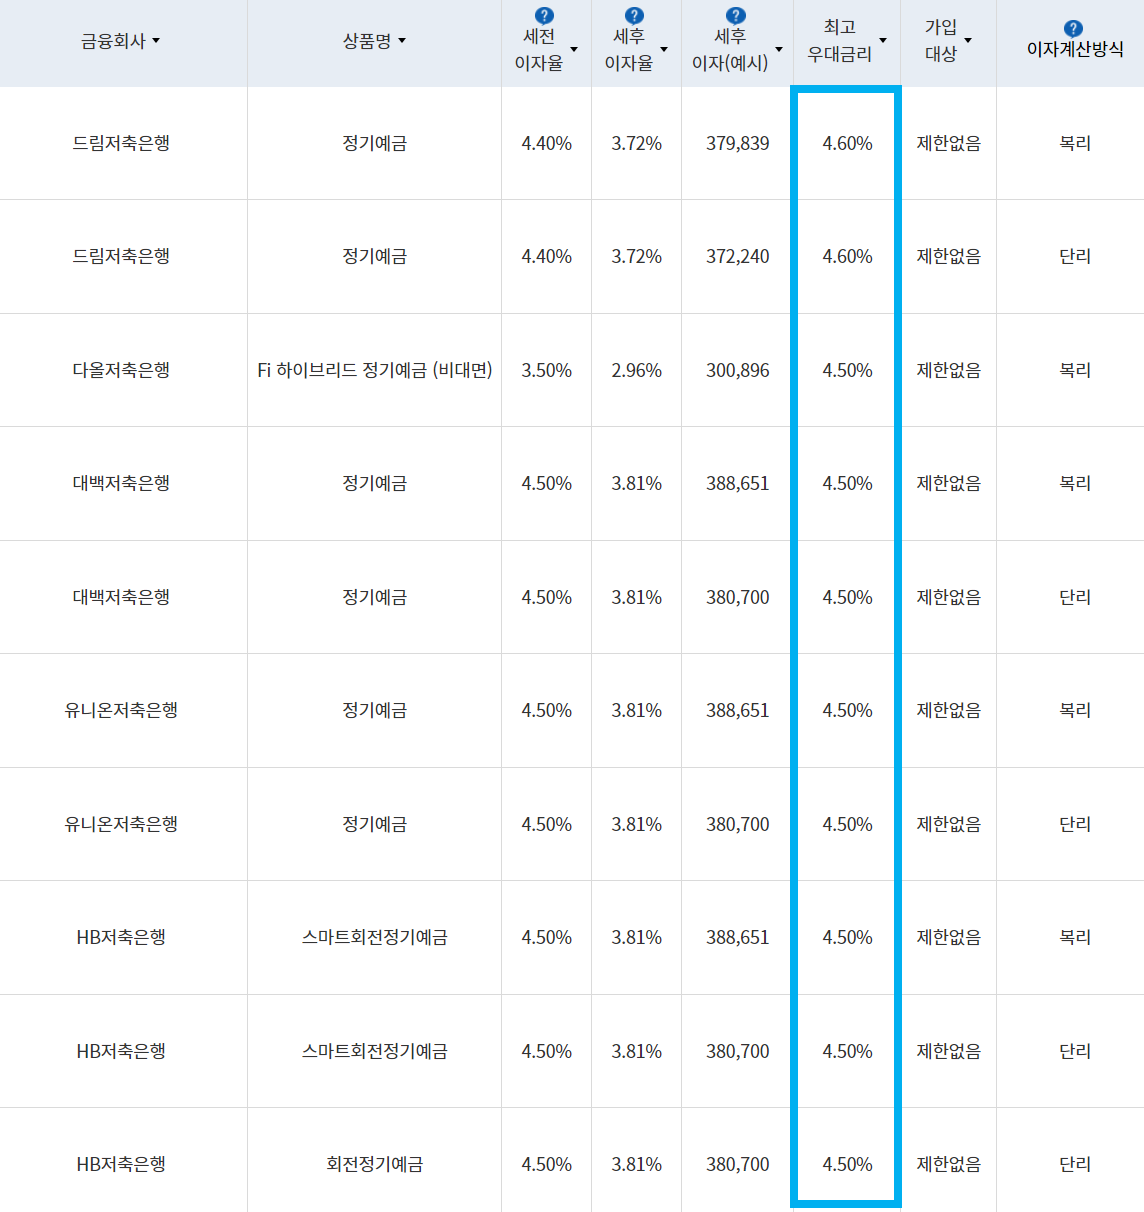The height and width of the screenshot is (1212, 1144).
Task: Select 유니온저축은행 in the 복리 row
Action: tap(121, 710)
